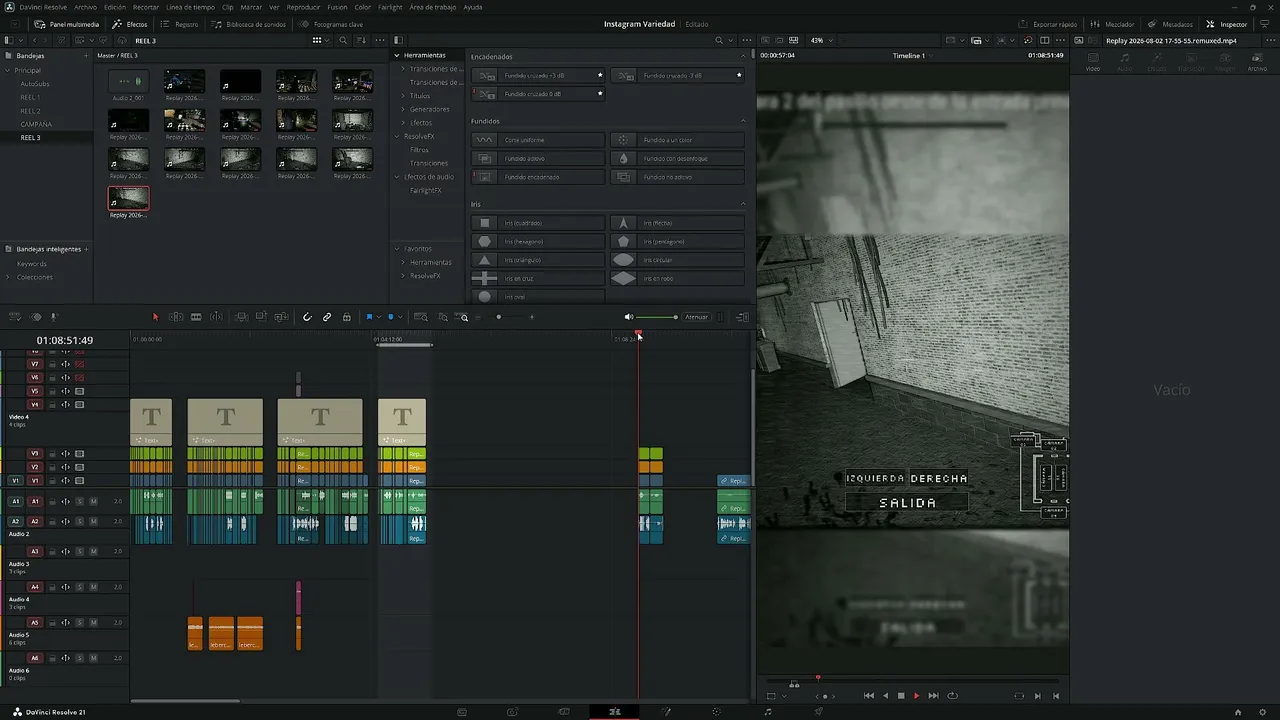Mute timeline audio with speaker icon
The height and width of the screenshot is (720, 1280).
point(629,317)
